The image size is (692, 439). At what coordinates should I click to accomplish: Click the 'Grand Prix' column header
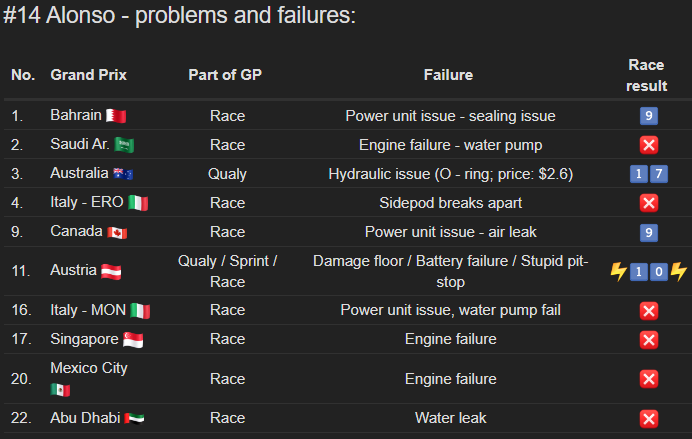pos(88,75)
